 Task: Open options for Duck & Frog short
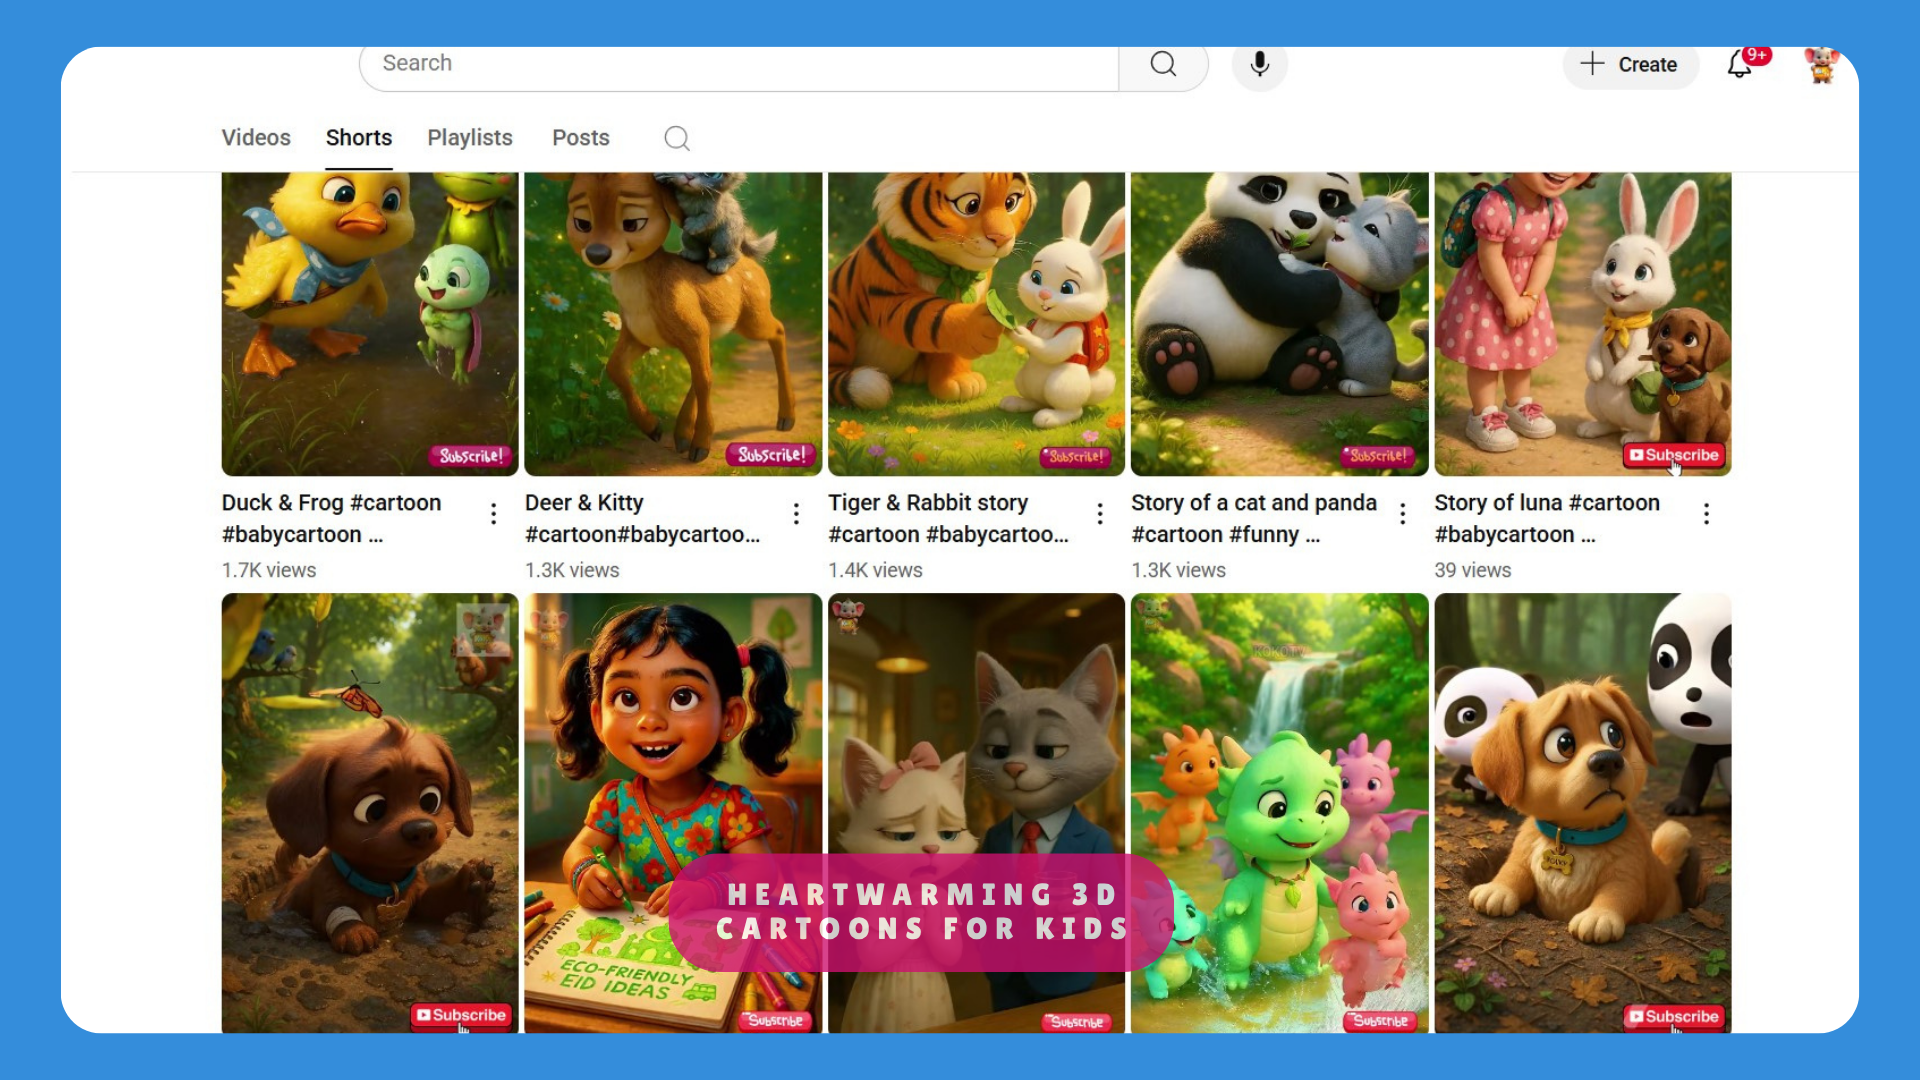[493, 514]
